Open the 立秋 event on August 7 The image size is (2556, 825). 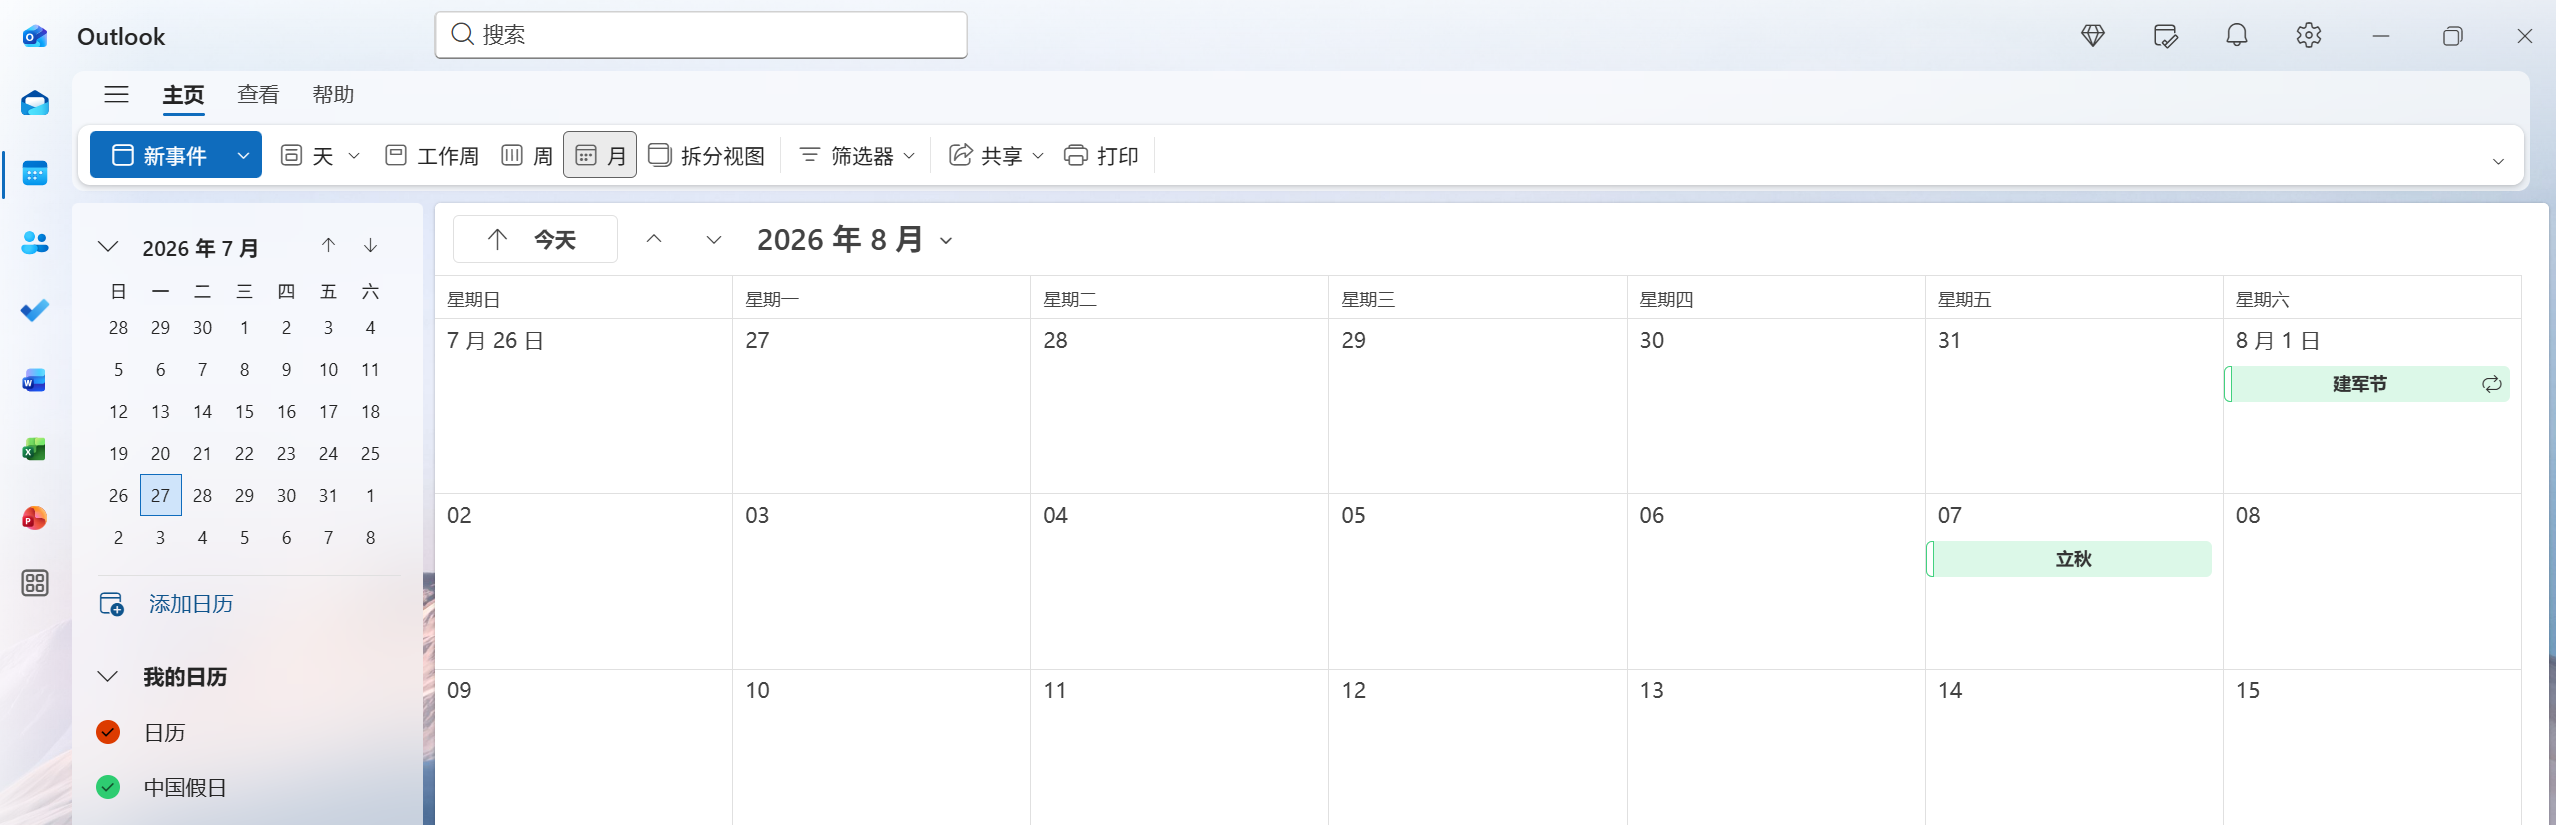pyautogui.click(x=2068, y=559)
